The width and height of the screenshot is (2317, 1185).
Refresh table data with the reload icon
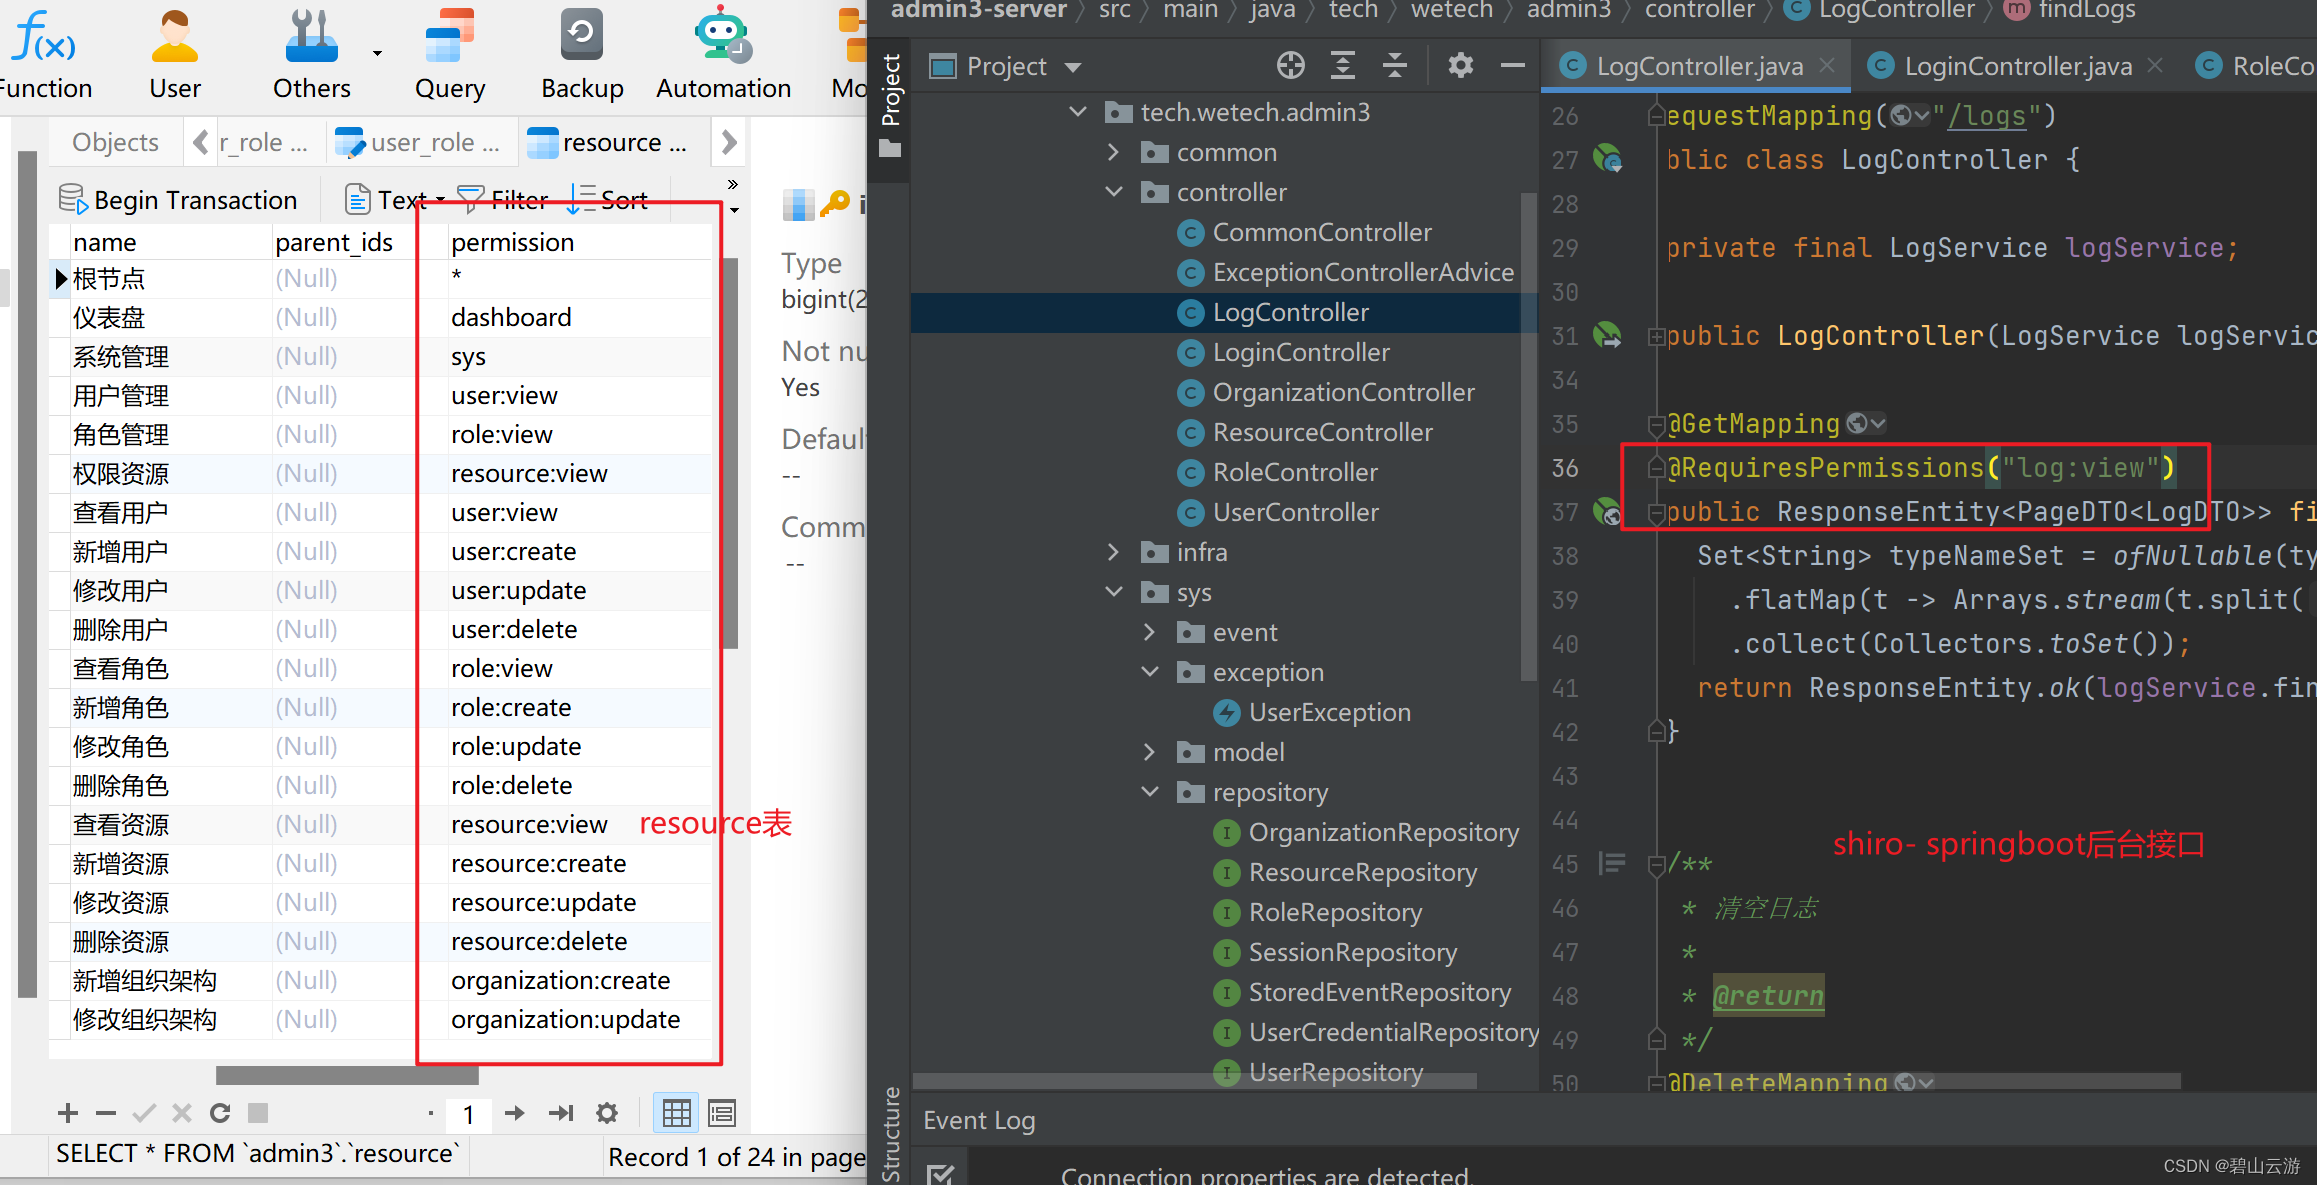tap(220, 1113)
